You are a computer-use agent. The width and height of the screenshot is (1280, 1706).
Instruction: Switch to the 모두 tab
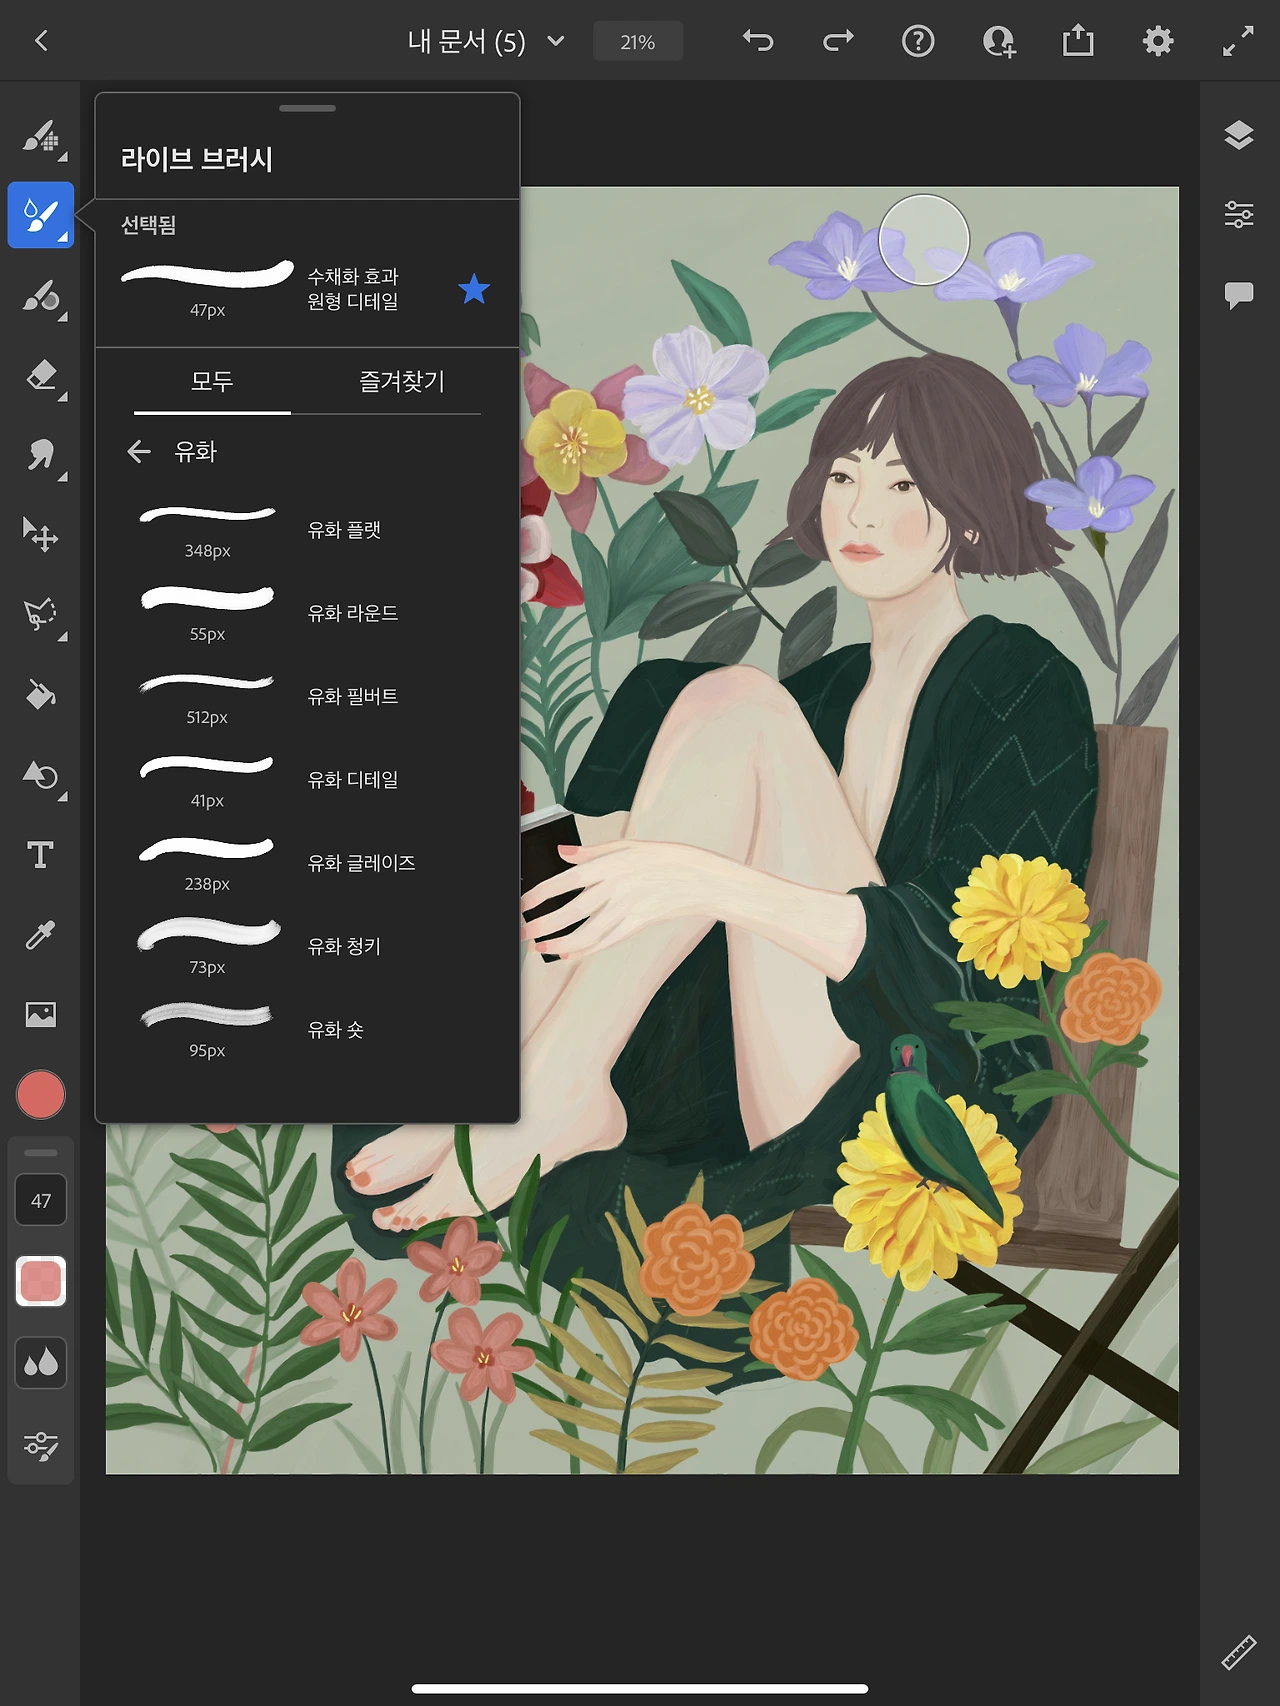(x=212, y=381)
